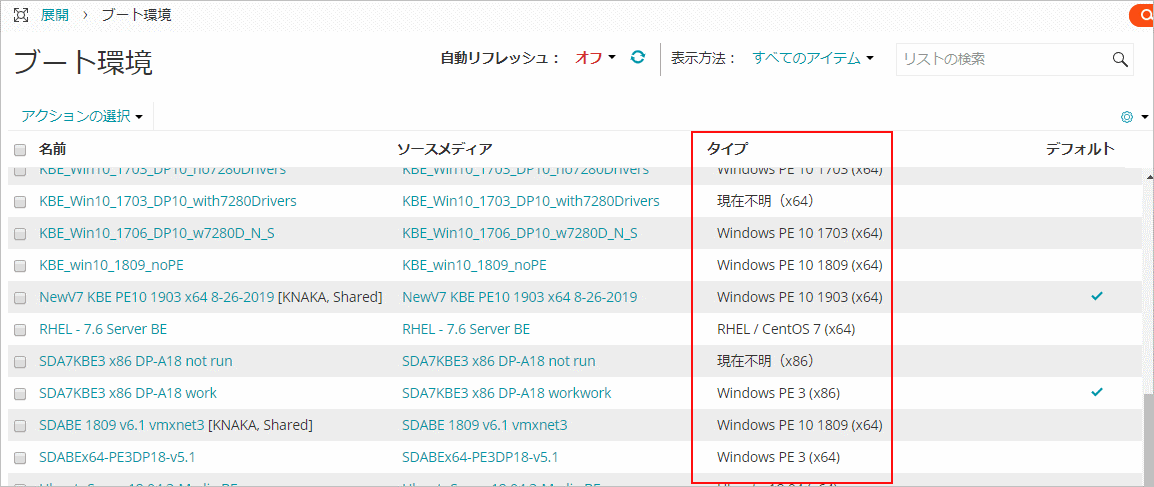Select checkbox for KBE_win10_1809_noPE
The image size is (1154, 487).
tap(20, 265)
